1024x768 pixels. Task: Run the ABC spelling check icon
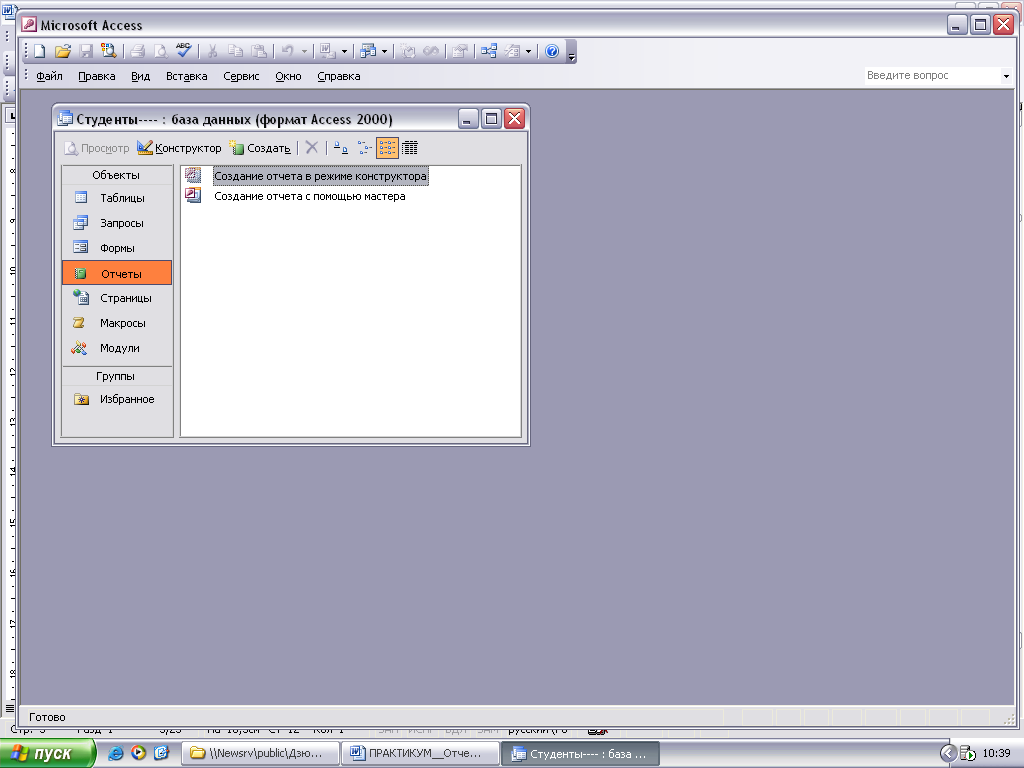(x=184, y=51)
